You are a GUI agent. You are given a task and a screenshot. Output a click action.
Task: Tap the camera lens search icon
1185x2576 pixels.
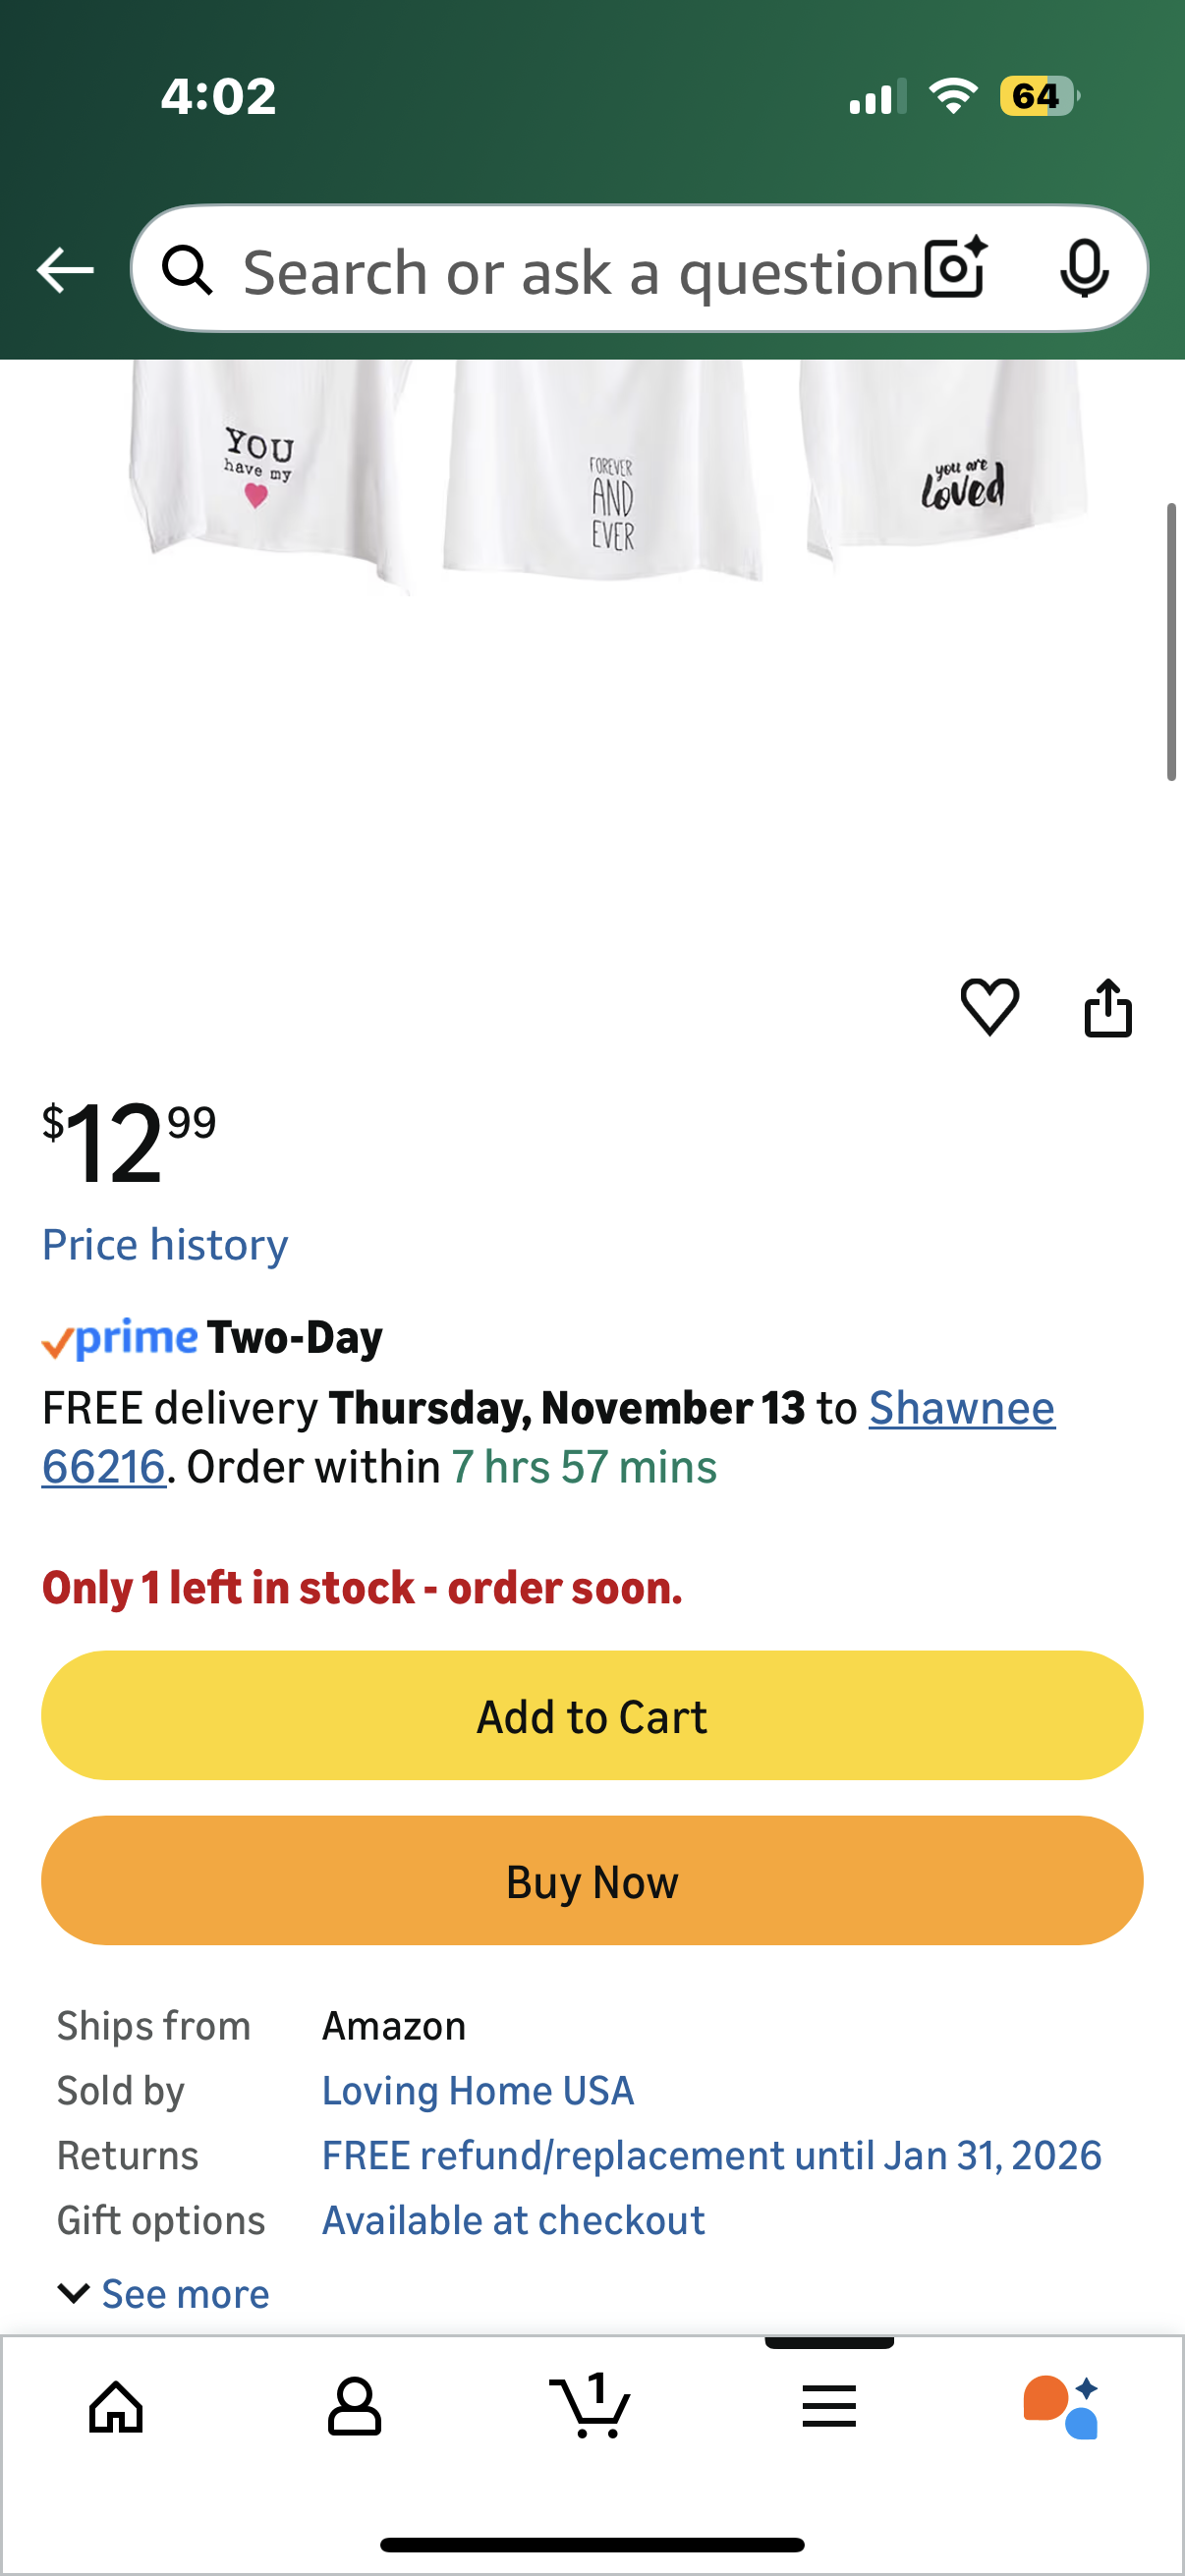point(955,268)
